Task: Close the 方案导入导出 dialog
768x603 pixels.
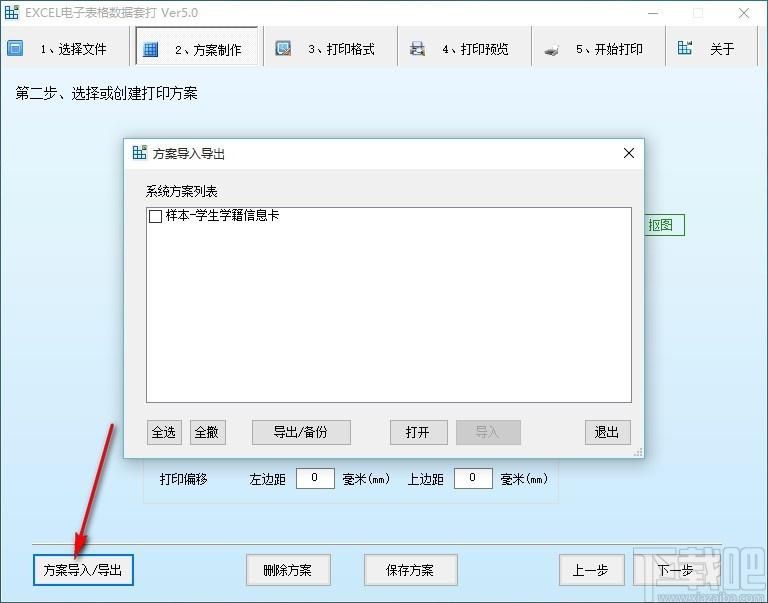Action: tap(629, 153)
